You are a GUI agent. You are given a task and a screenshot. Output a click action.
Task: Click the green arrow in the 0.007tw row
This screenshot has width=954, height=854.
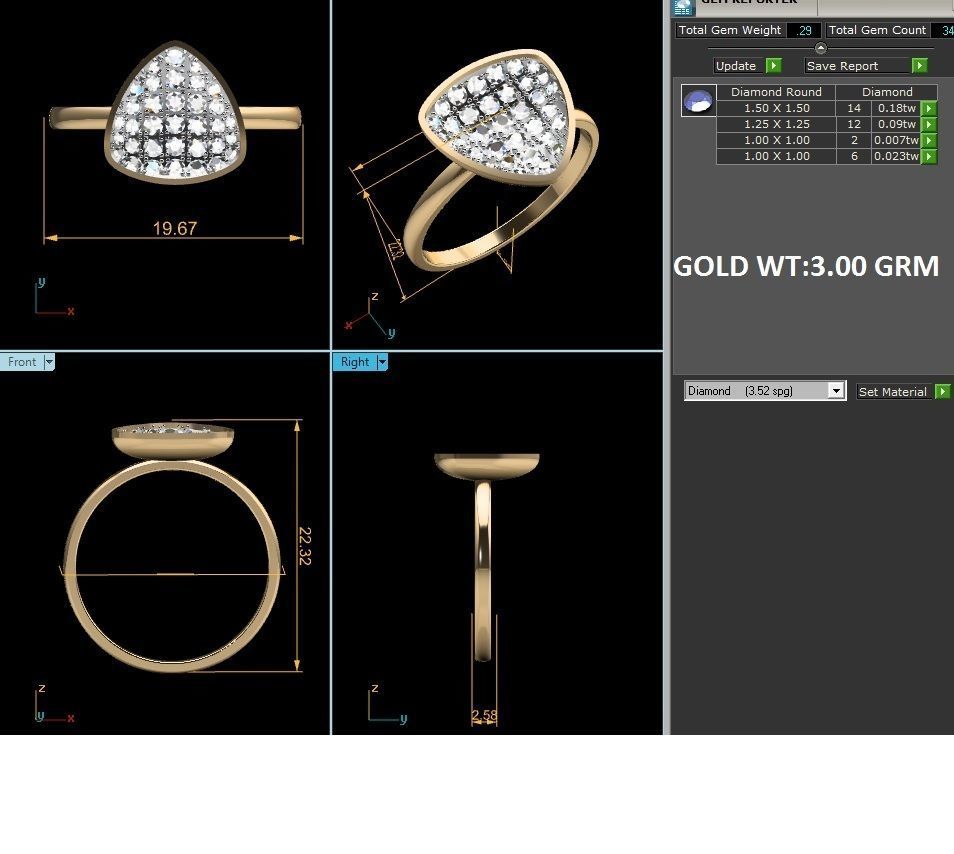coord(928,141)
